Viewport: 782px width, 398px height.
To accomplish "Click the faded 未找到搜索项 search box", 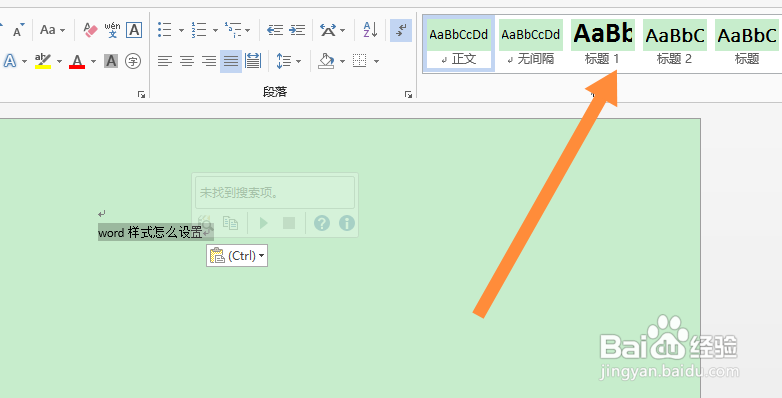I will pyautogui.click(x=275, y=193).
